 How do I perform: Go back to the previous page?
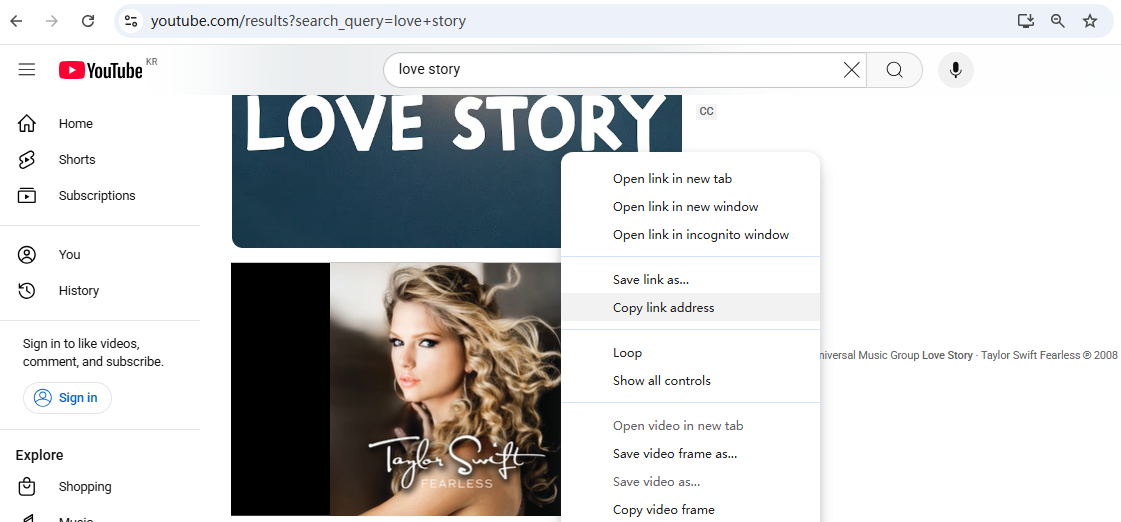16,21
